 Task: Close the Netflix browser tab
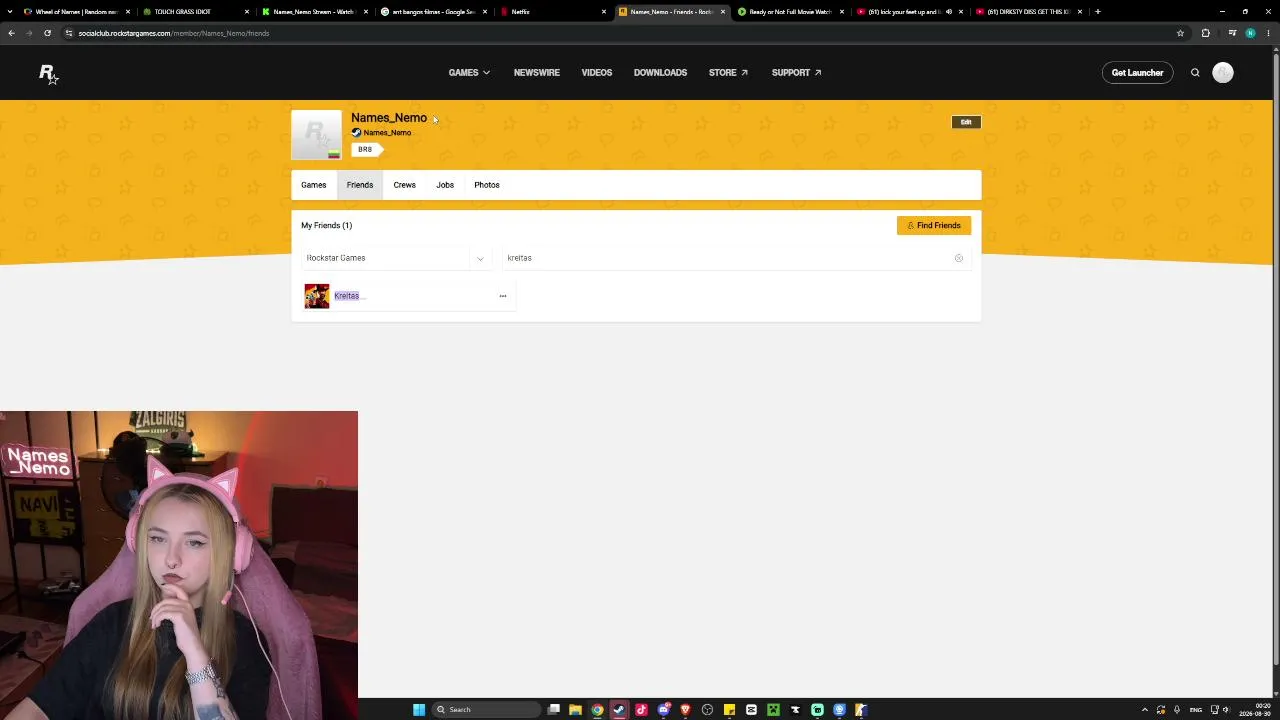tap(604, 12)
